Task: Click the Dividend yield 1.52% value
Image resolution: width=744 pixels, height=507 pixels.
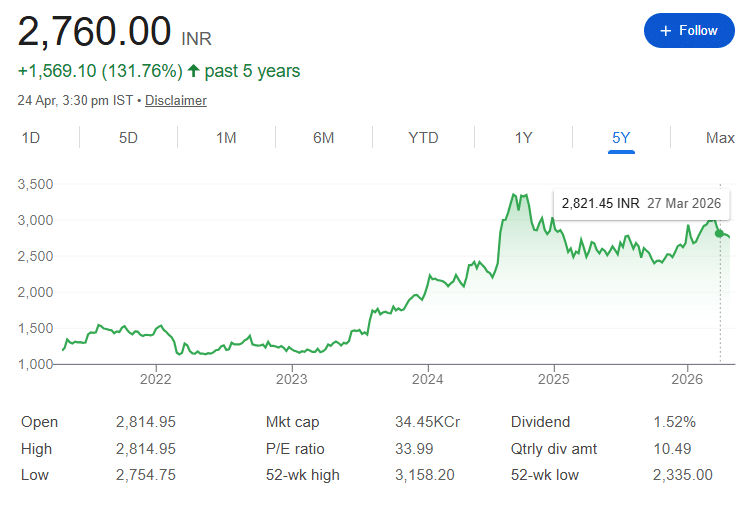Action: pos(674,422)
